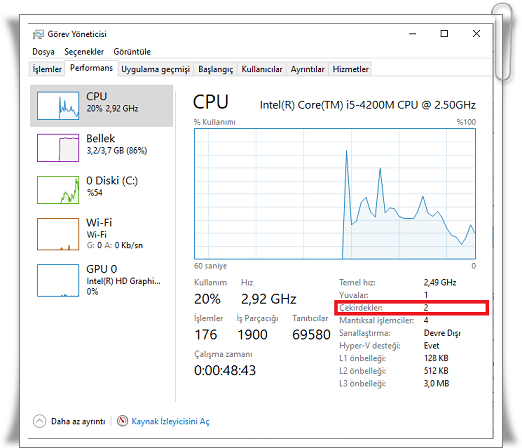Switch to the Ayrıntılar tab
The image size is (522, 448).
307,69
